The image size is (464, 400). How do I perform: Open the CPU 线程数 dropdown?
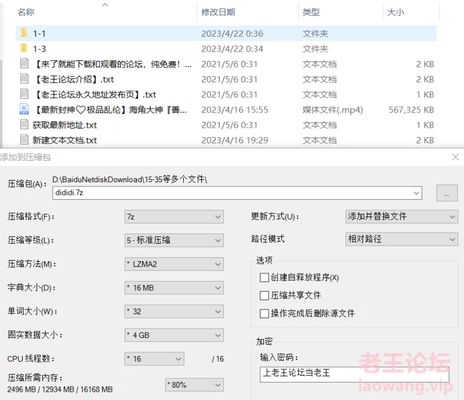(154, 359)
